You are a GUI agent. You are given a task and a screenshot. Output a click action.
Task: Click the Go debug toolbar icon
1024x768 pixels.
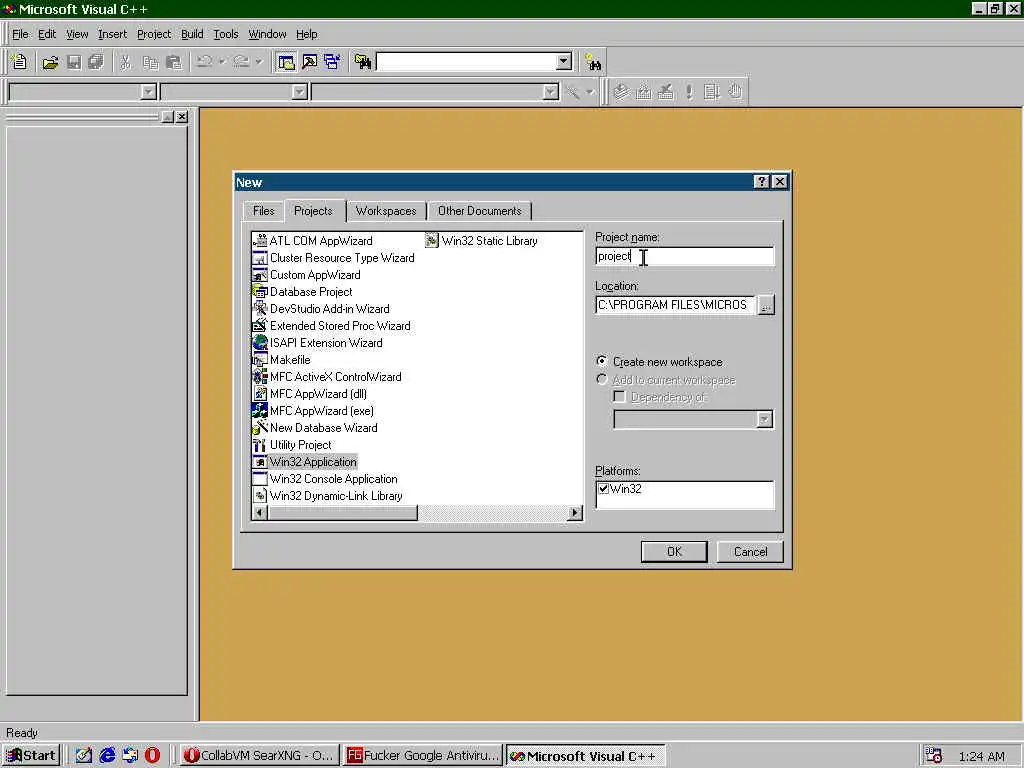pyautogui.click(x=712, y=91)
